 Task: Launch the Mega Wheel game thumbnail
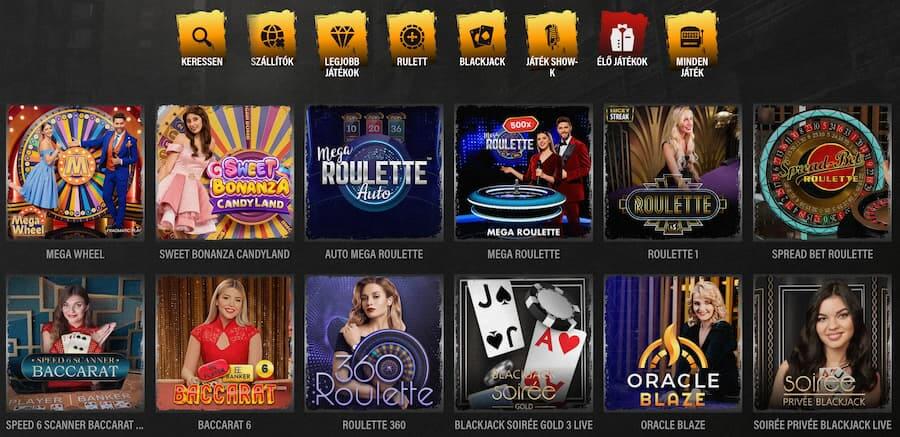[x=75, y=172]
